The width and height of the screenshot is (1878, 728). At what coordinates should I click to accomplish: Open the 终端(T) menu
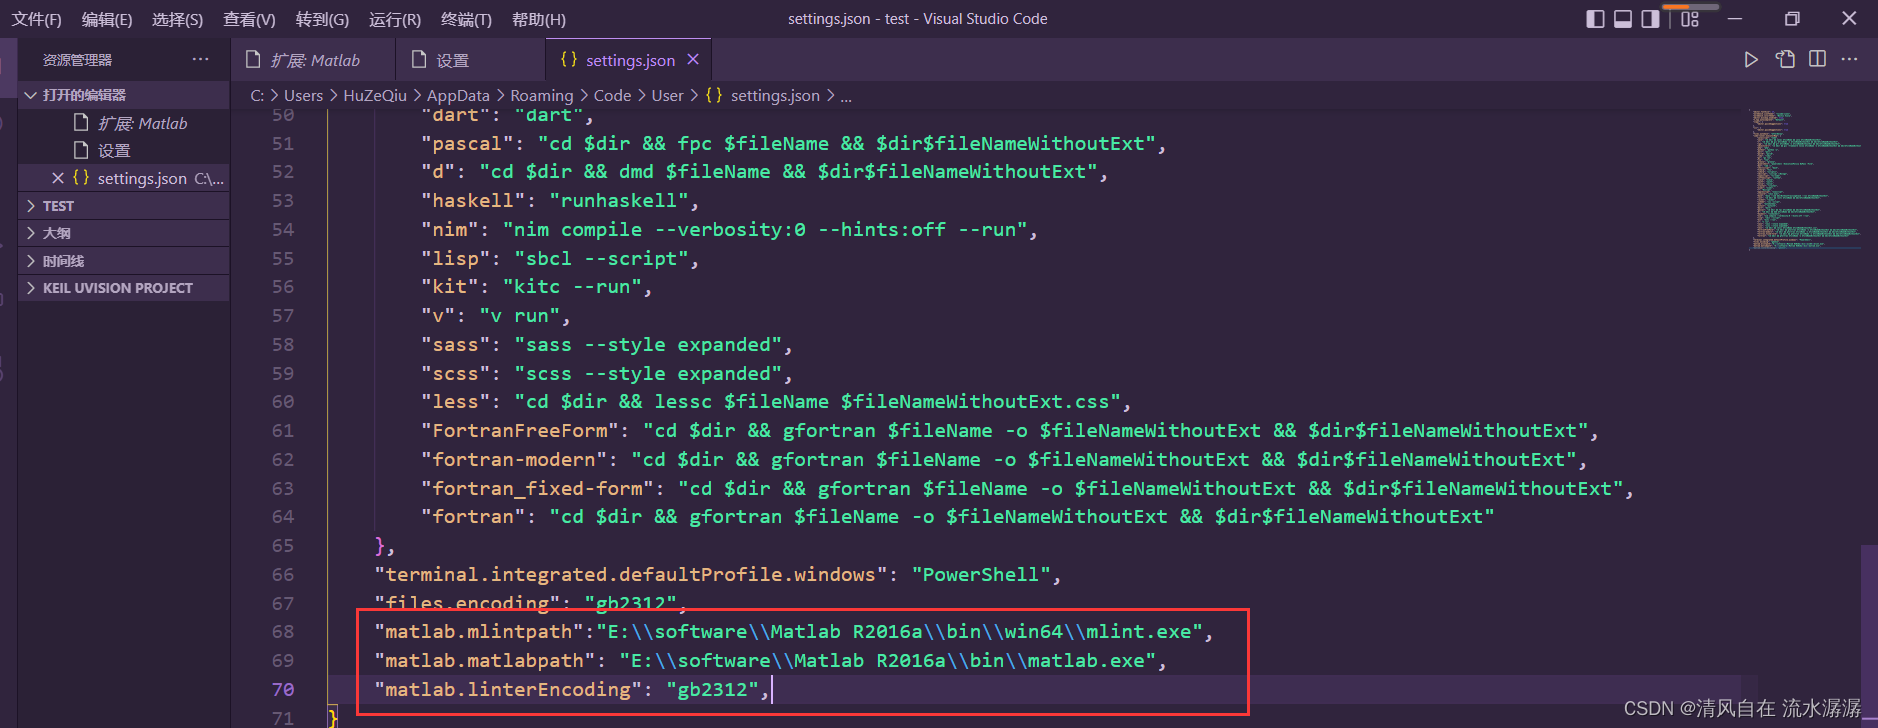coord(466,19)
